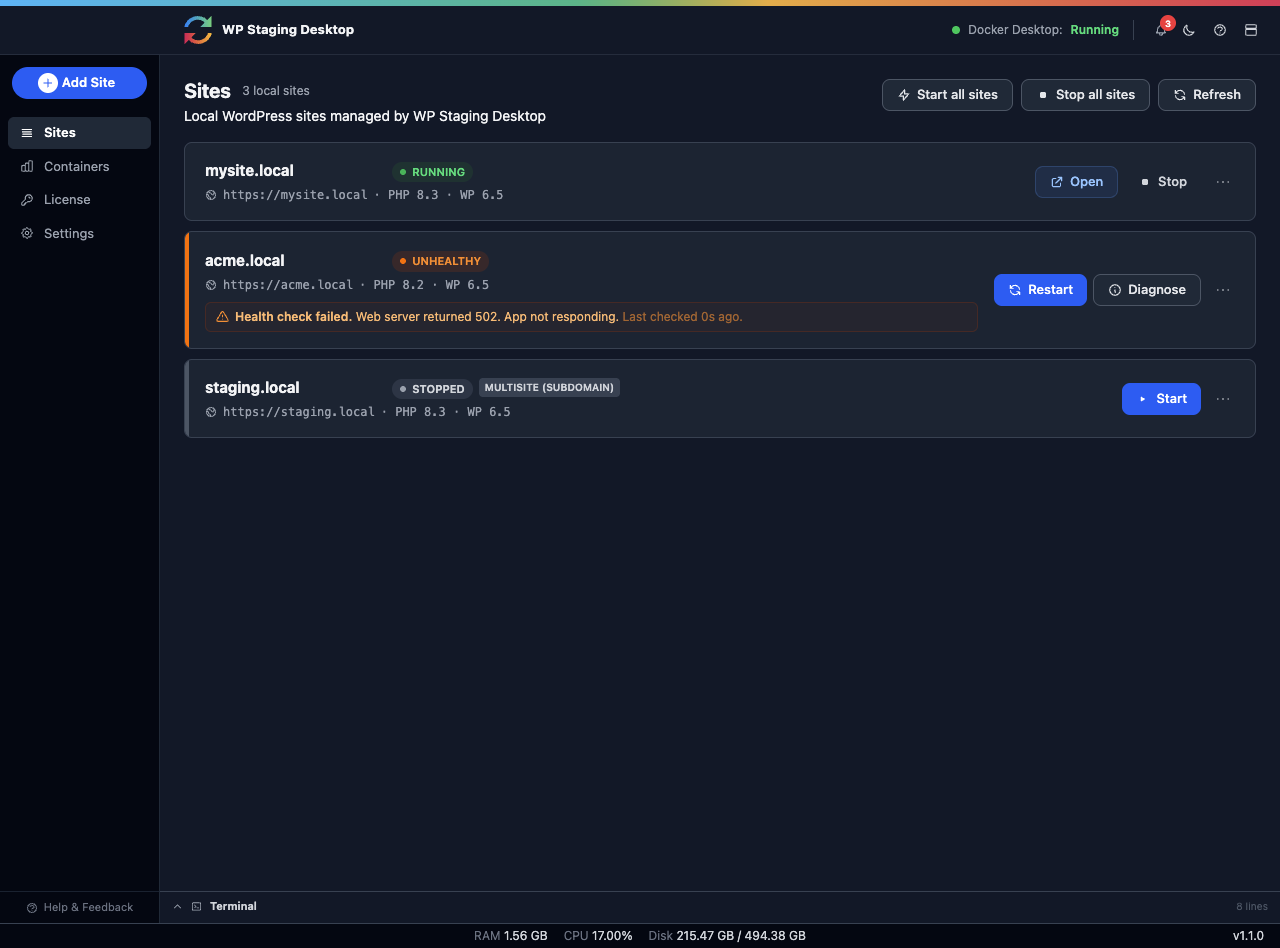Click the warning triangle in health check alert

click(x=223, y=317)
